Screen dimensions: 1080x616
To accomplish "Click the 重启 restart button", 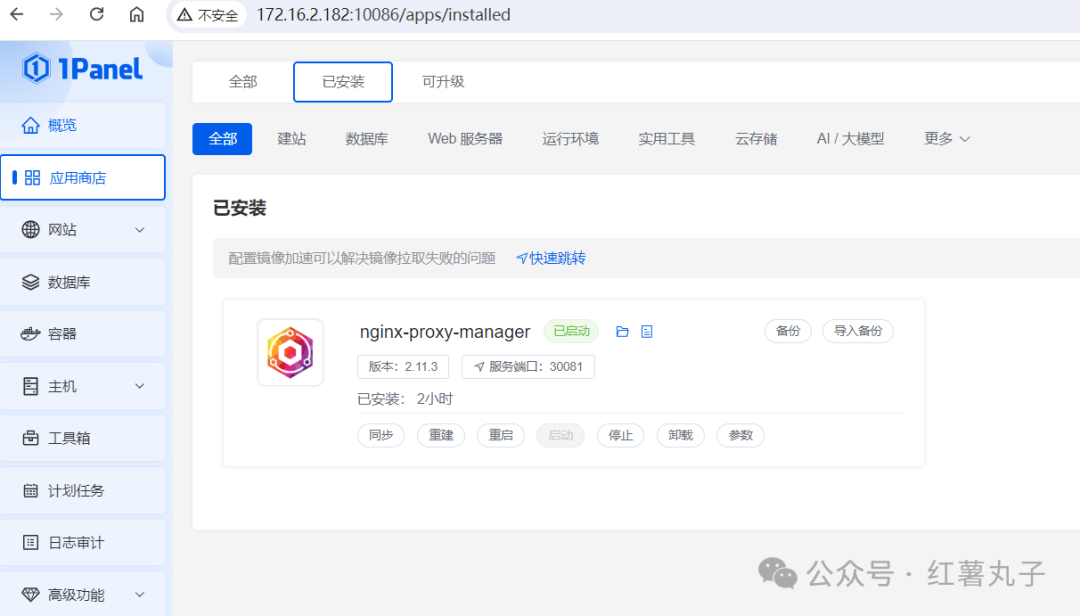I will pyautogui.click(x=500, y=436).
